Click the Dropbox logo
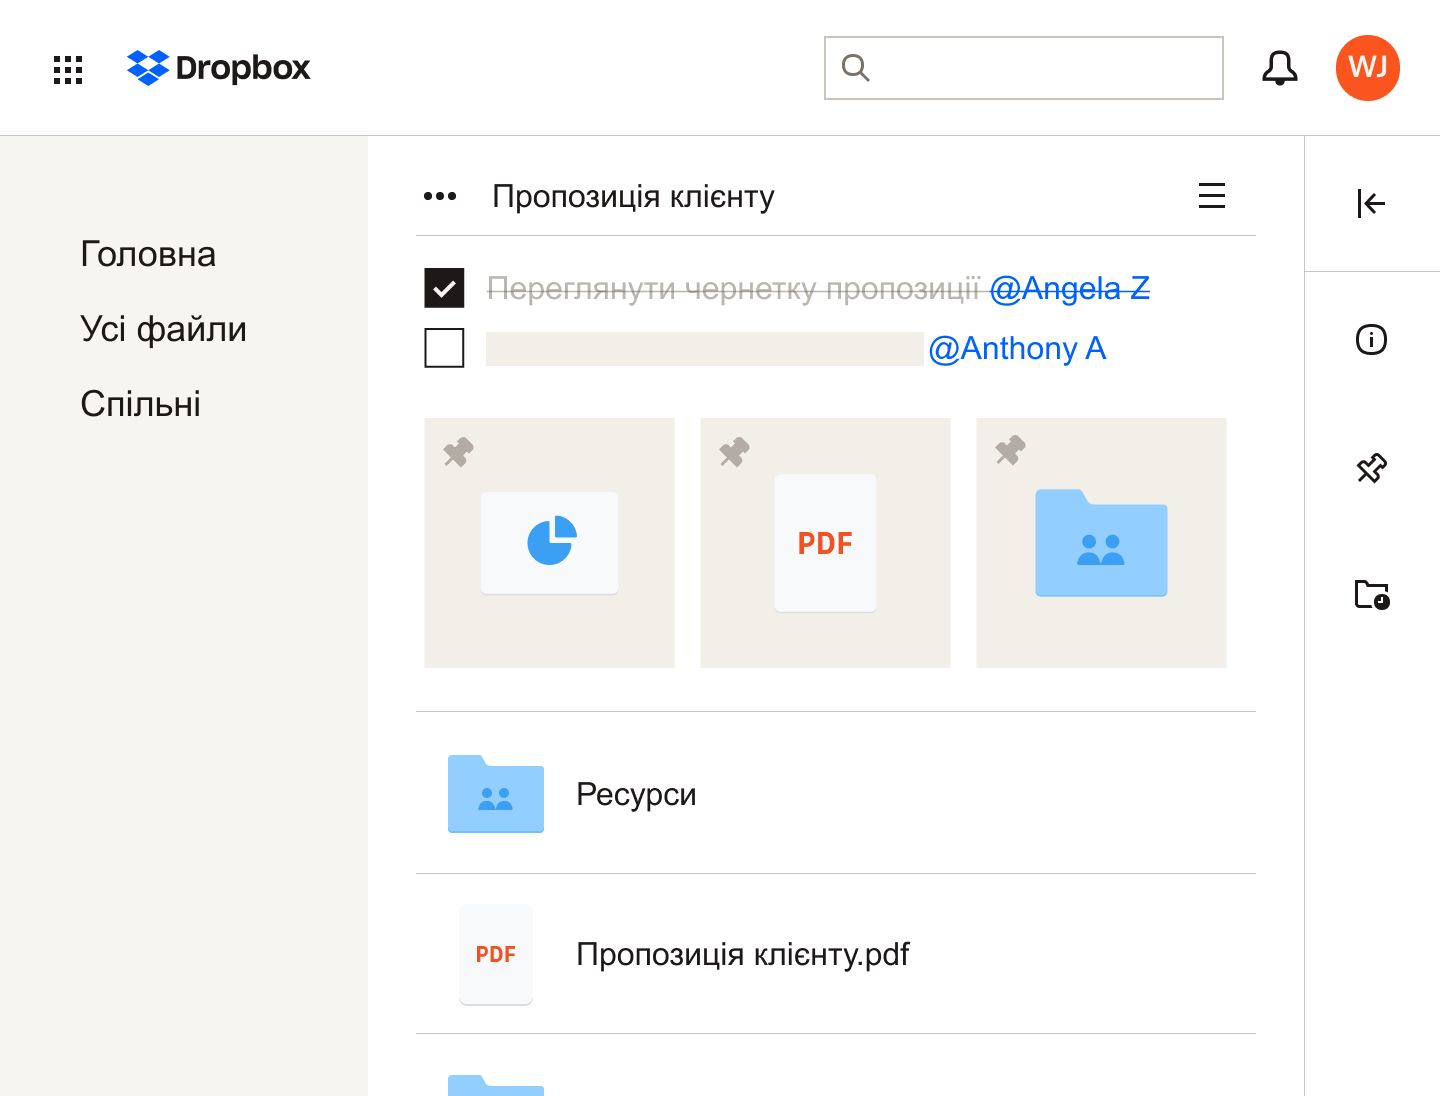 click(x=218, y=68)
